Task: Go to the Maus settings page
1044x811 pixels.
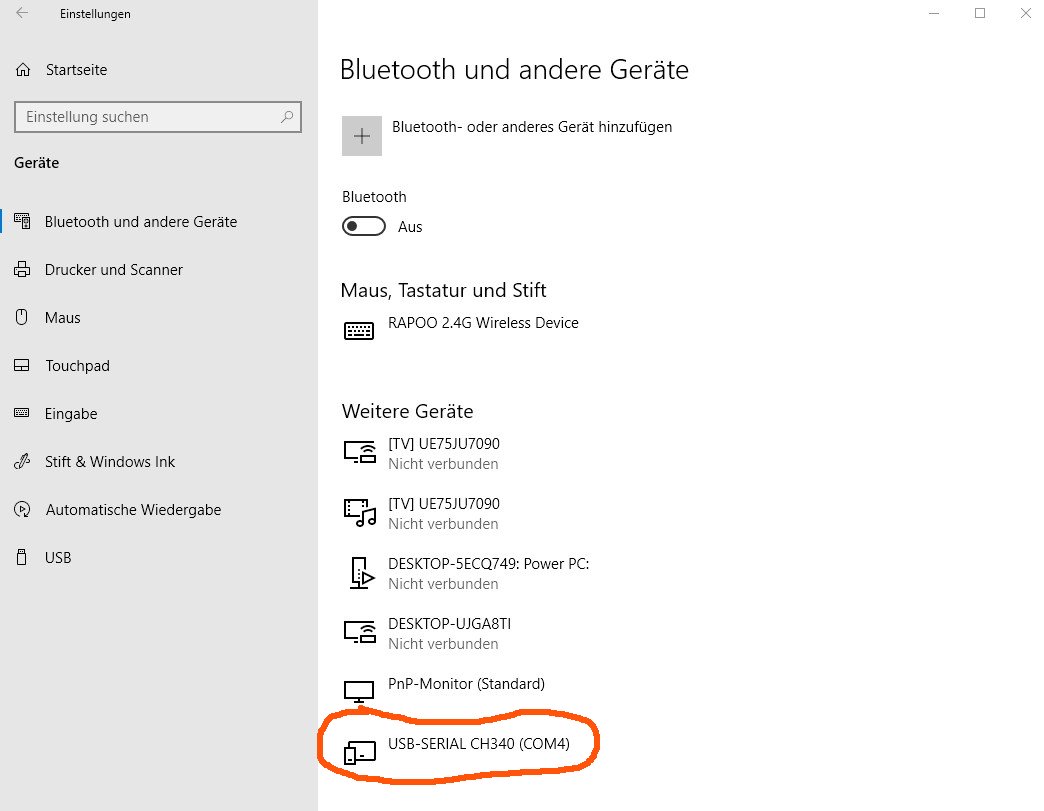Action: click(62, 318)
